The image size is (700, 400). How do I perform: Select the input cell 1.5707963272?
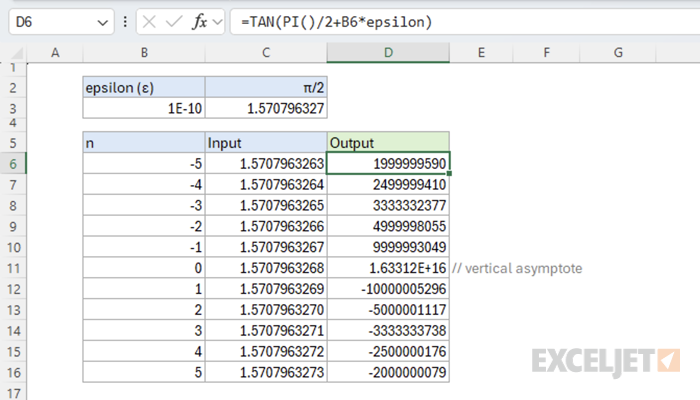pos(266,351)
